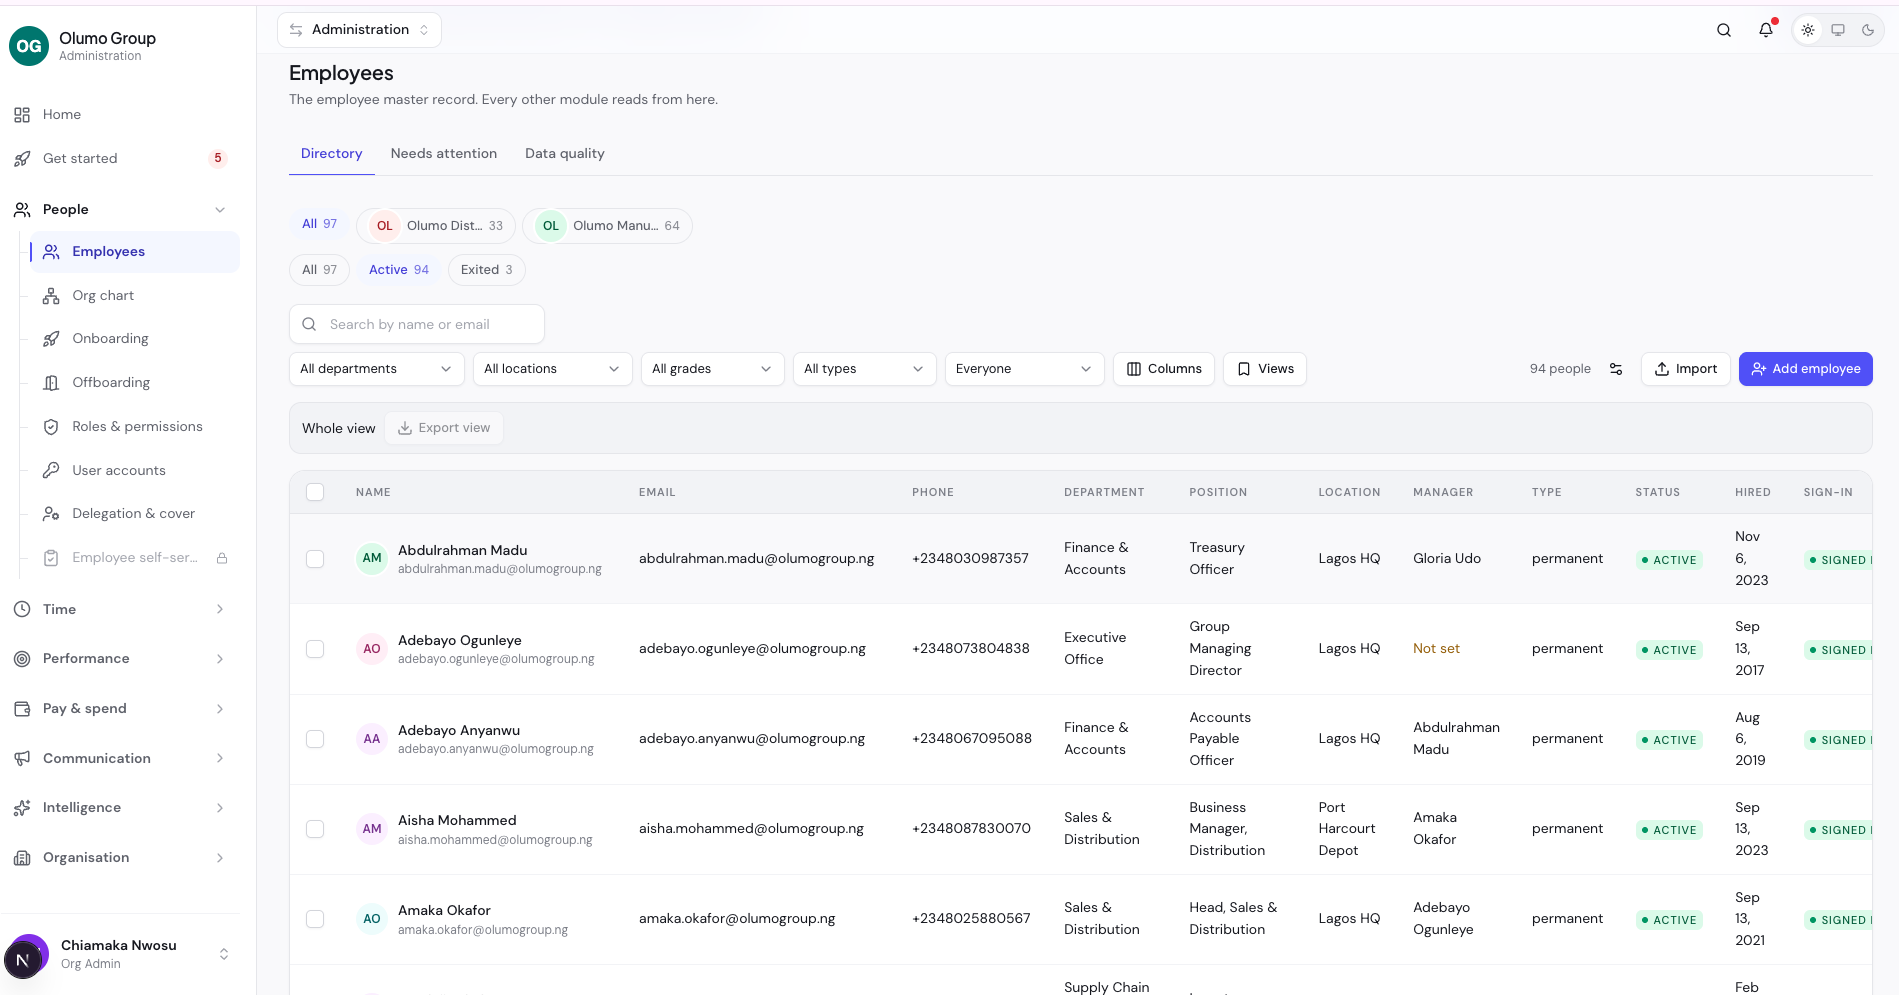Viewport: 1899px width, 995px height.
Task: Click the Delegation & cover icon
Action: coord(51,514)
